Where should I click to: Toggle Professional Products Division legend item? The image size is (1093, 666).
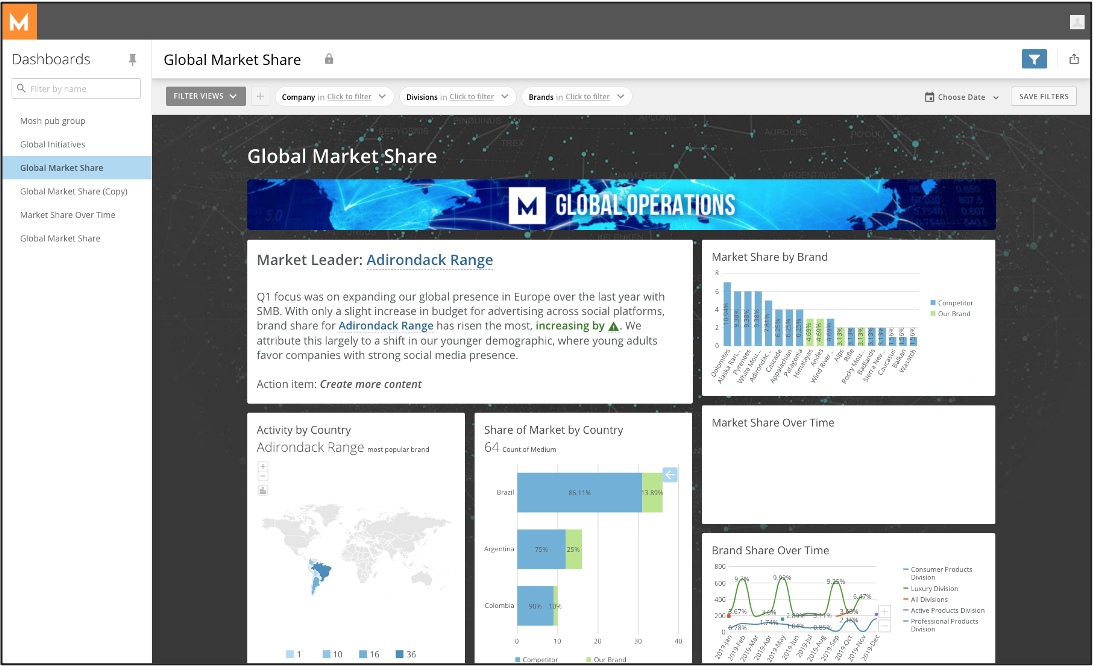tap(940, 625)
